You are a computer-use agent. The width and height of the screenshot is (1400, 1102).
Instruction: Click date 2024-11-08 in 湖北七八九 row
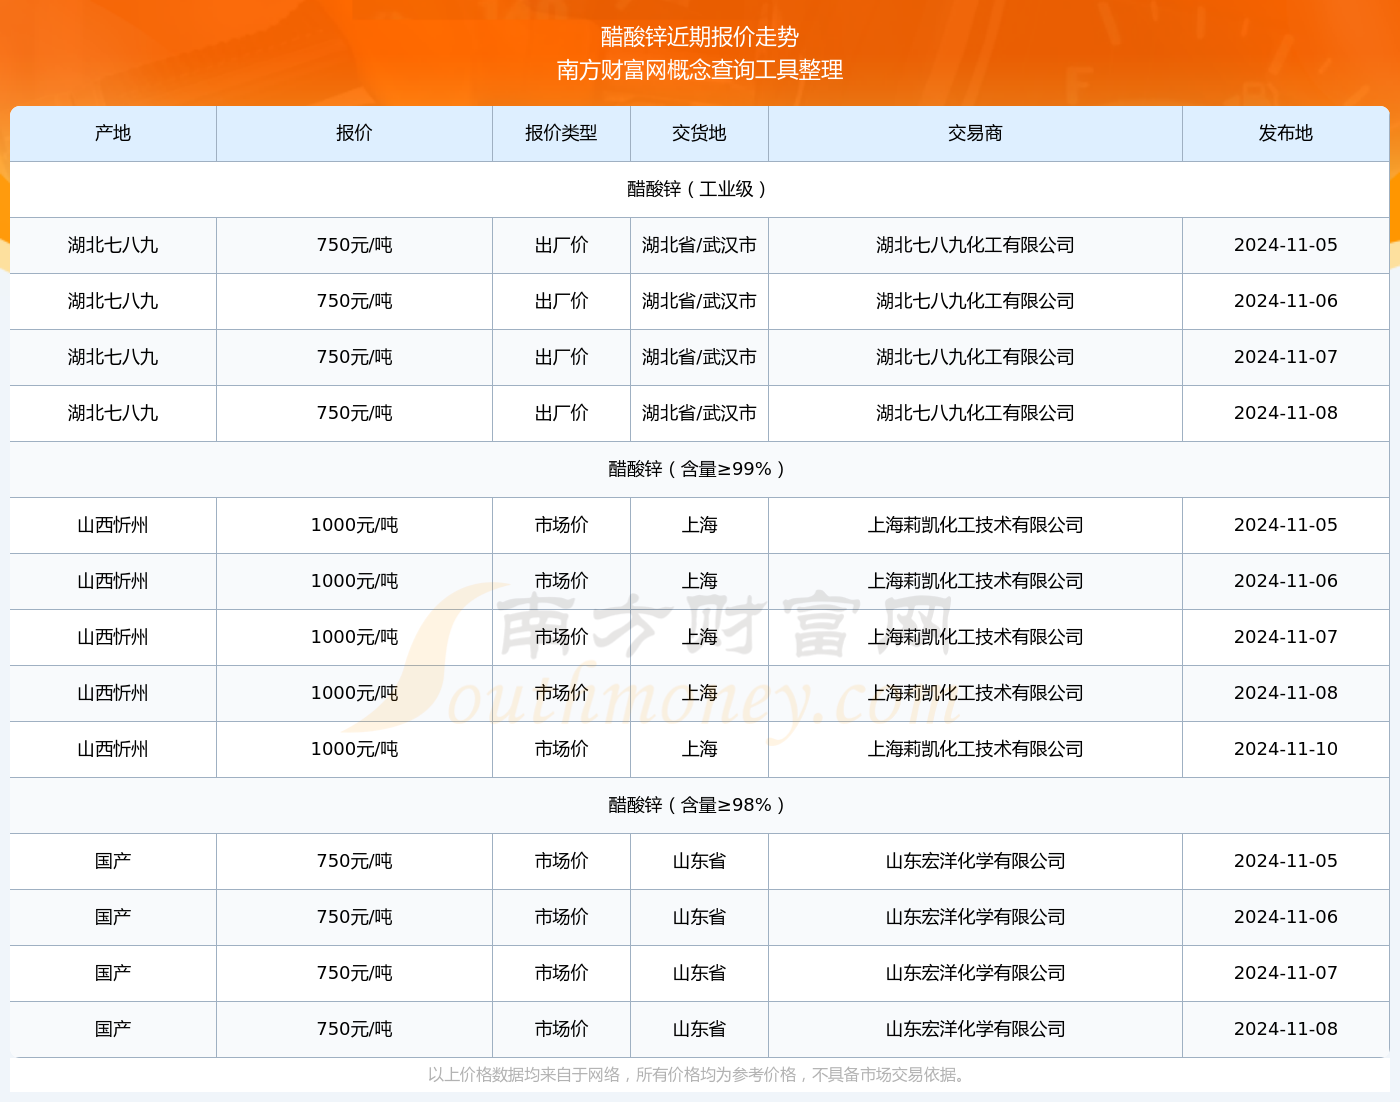[x=1286, y=413]
